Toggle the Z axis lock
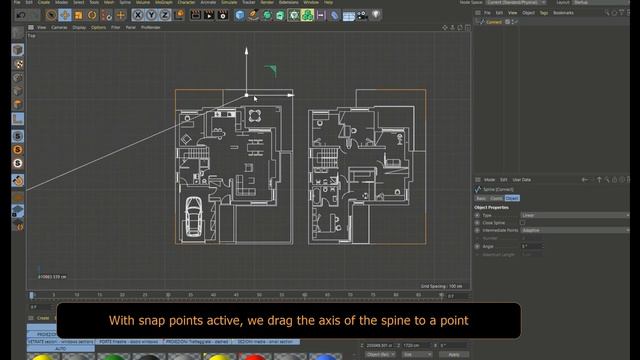Image resolution: width=640 pixels, height=360 pixels. click(x=165, y=15)
